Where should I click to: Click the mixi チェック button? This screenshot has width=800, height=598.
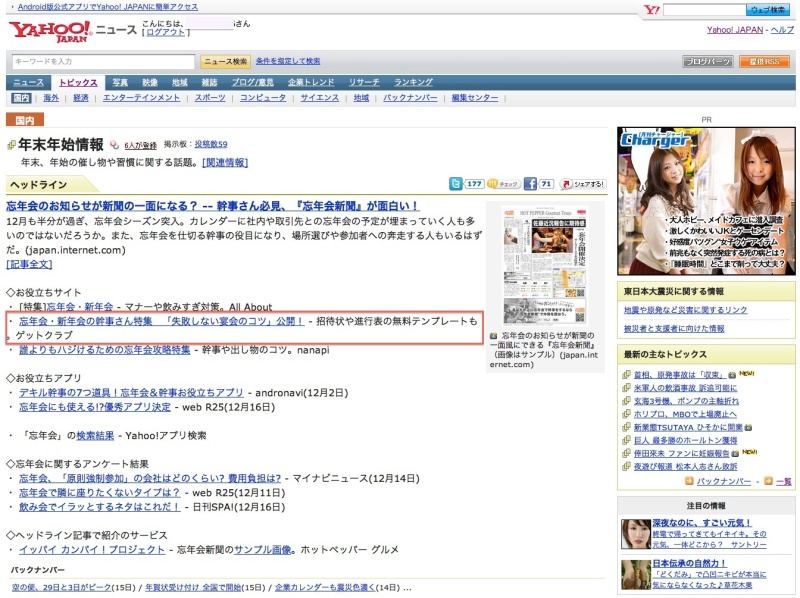tap(506, 184)
